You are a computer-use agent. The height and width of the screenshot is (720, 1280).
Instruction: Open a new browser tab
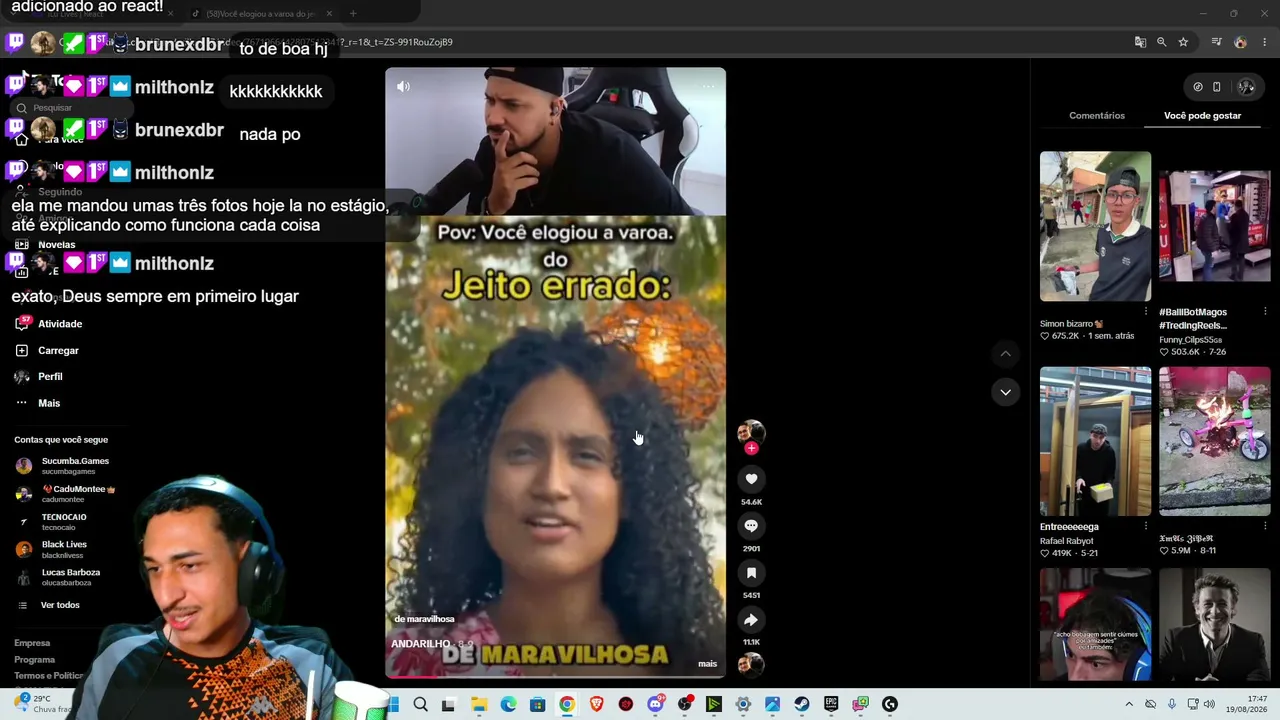[352, 14]
